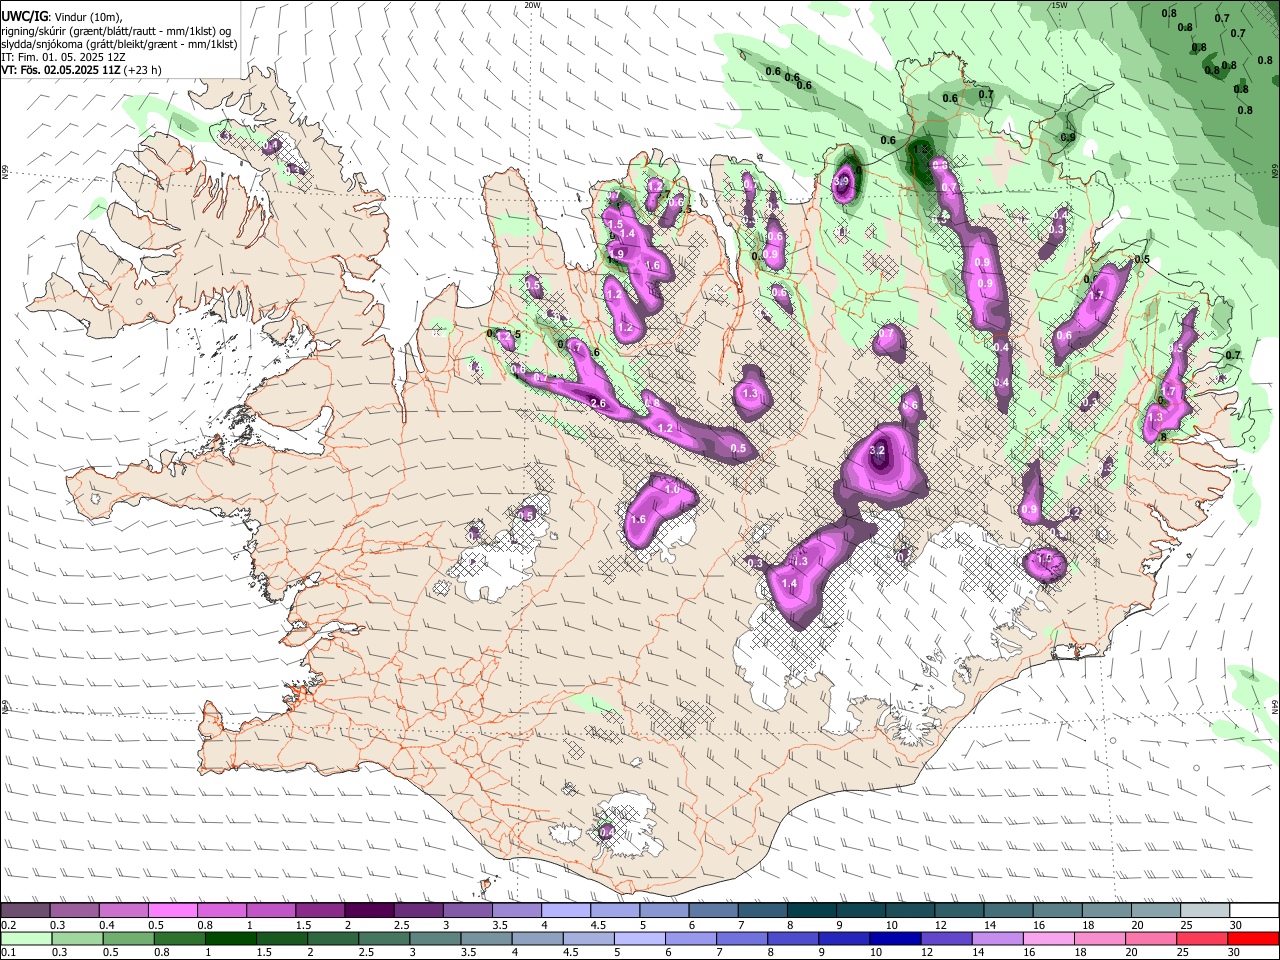
Task: Select the light pink rain swatch labeled 16
Action: pos(1047,938)
